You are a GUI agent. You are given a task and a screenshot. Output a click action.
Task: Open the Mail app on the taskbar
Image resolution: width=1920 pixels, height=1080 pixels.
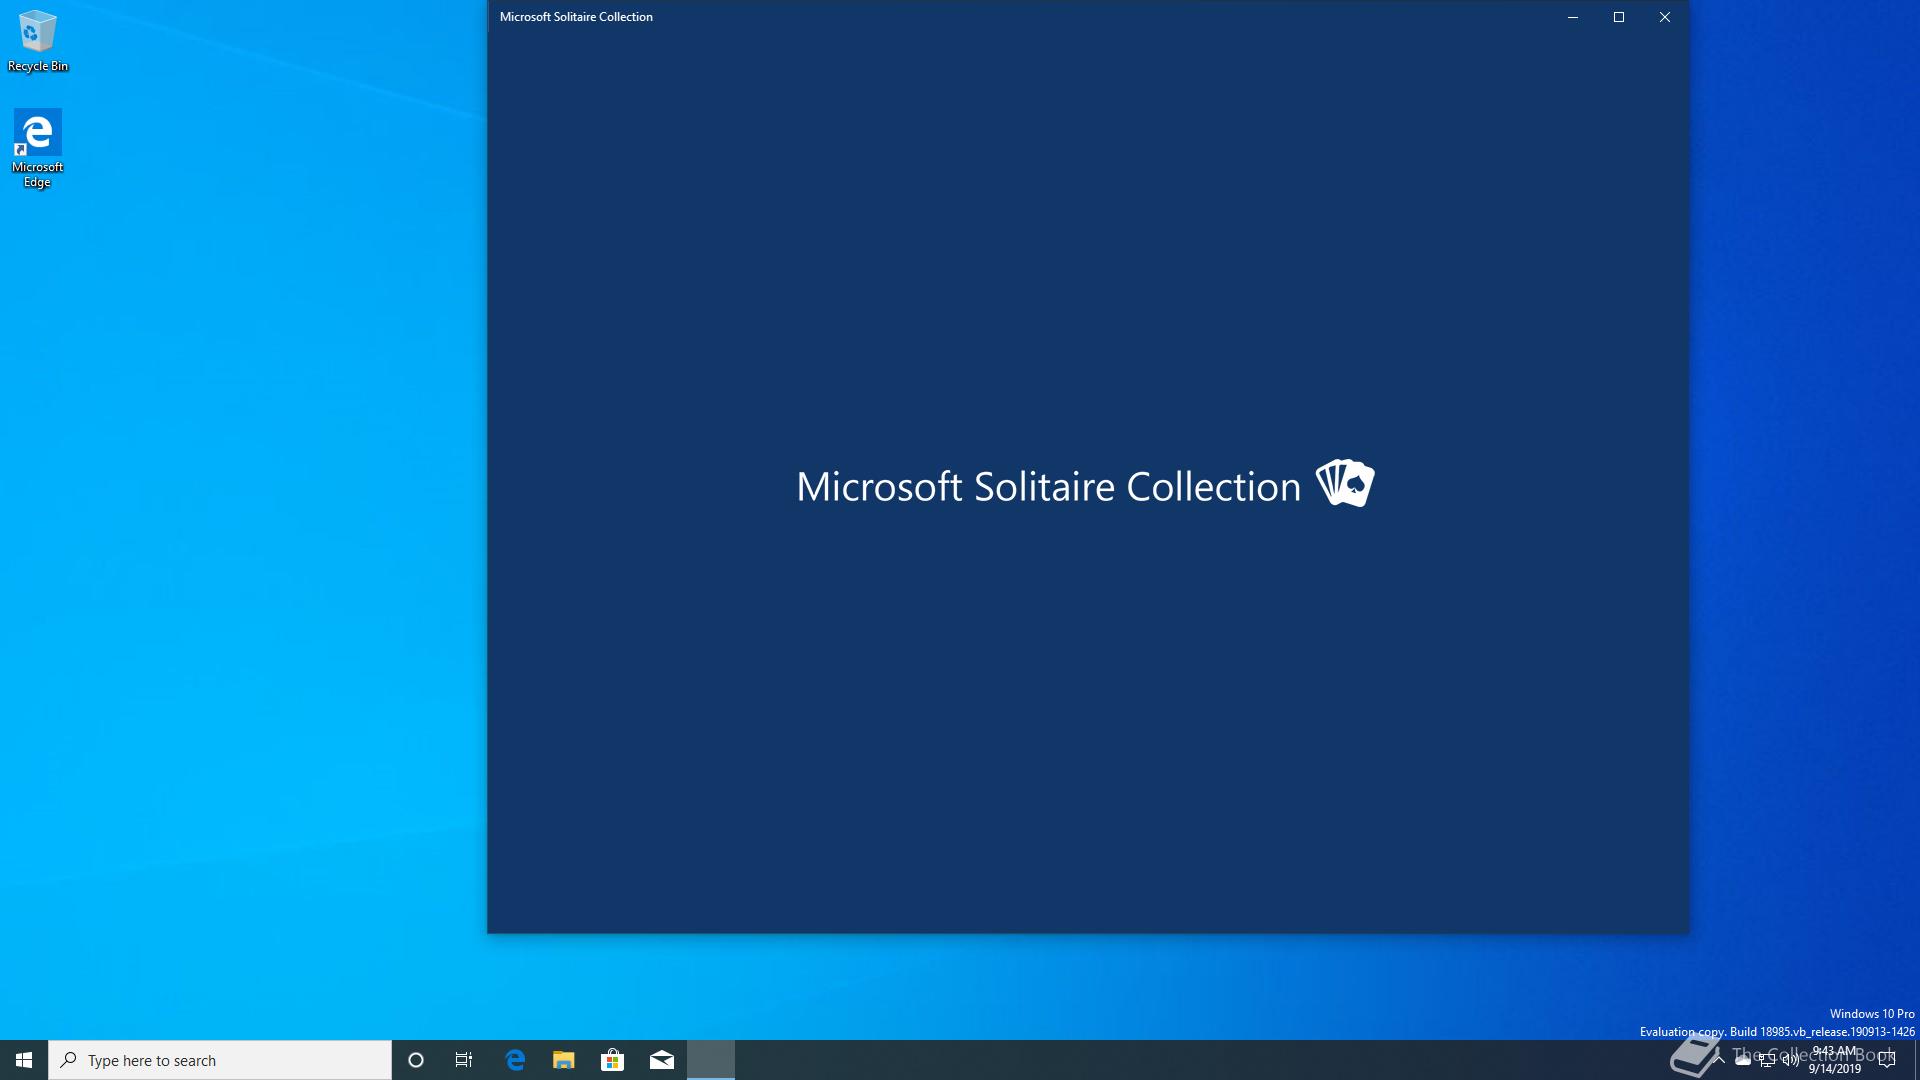pos(661,1060)
